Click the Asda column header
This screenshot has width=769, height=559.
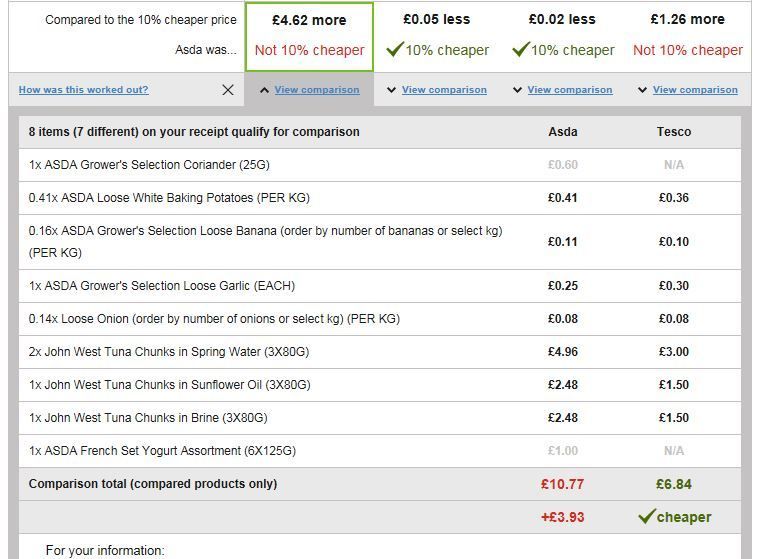[x=563, y=132]
